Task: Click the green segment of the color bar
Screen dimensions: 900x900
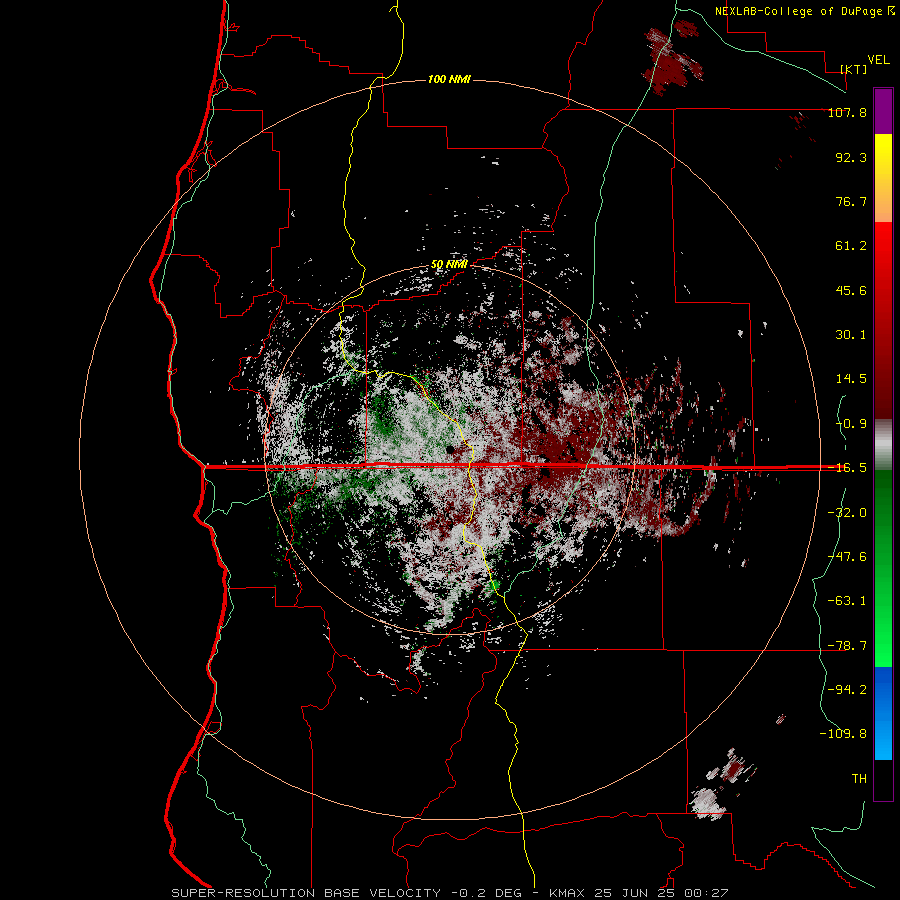Action: (x=883, y=568)
